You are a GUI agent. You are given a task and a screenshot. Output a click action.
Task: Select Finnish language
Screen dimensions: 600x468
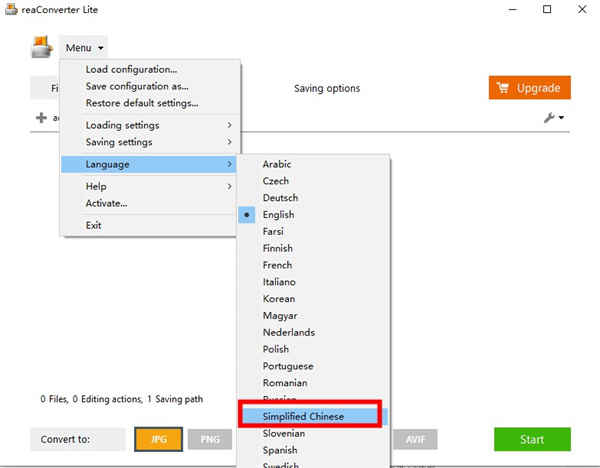pos(313,248)
